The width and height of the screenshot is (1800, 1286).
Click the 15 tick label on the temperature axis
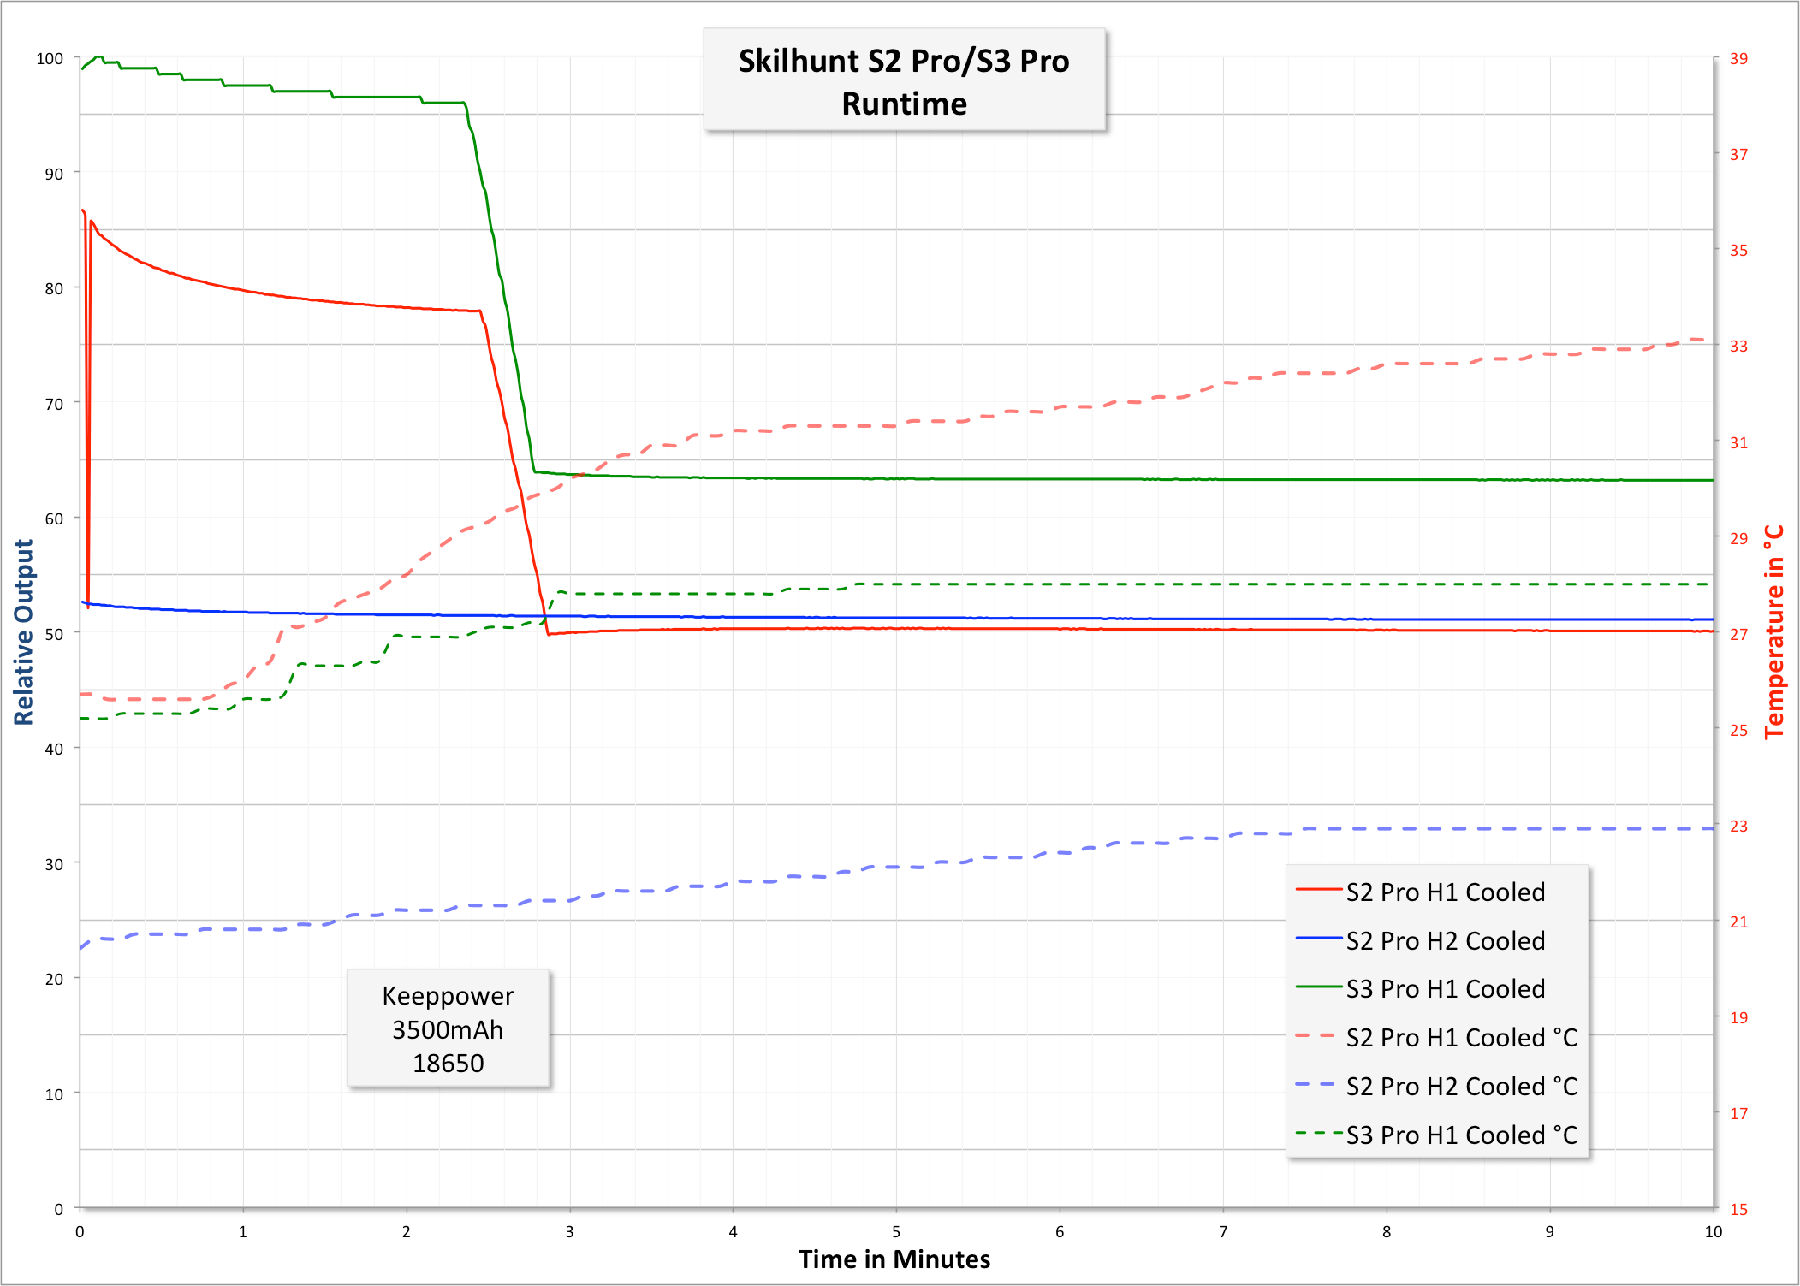(1739, 1210)
